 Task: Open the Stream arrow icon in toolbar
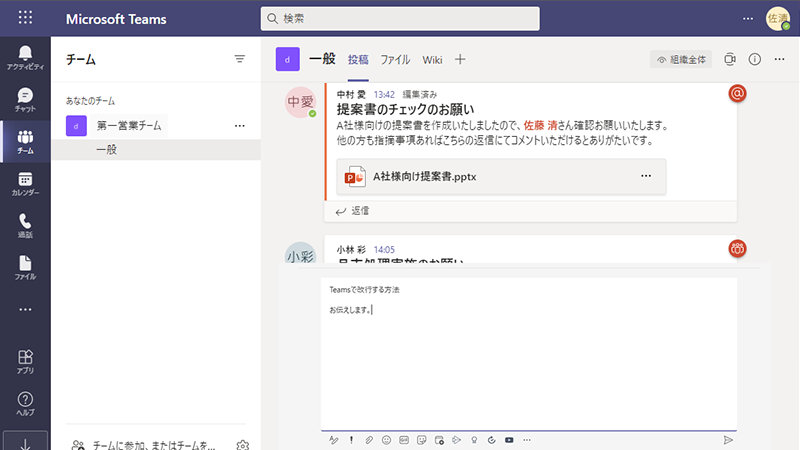(x=456, y=440)
